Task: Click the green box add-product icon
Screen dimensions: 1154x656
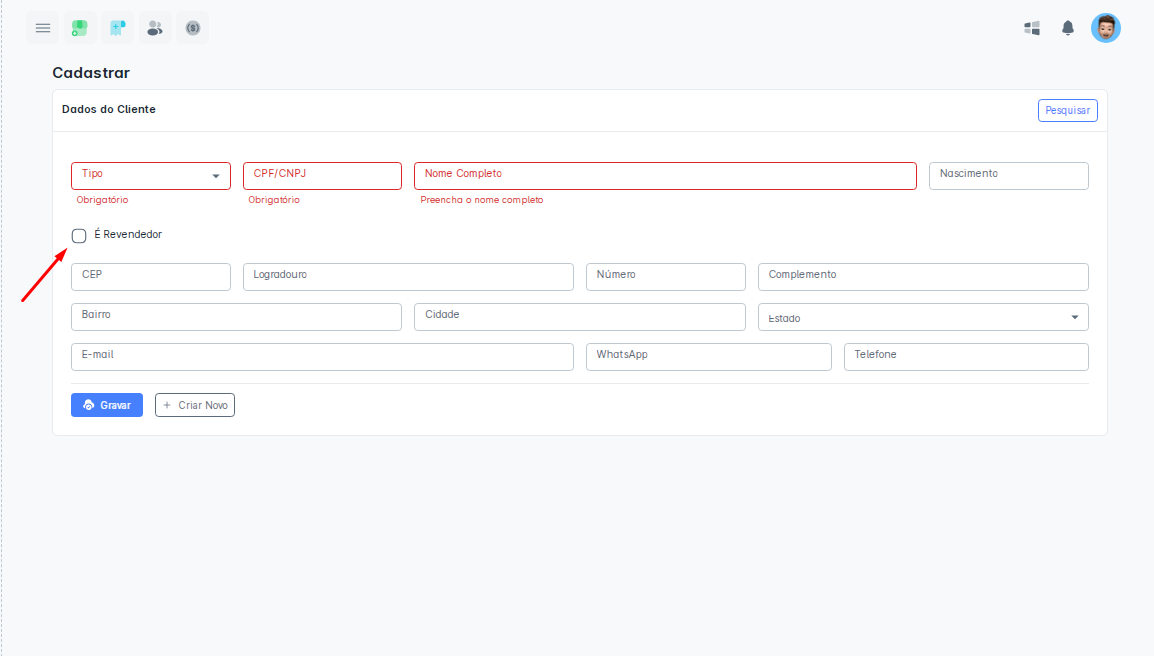Action: (x=80, y=28)
